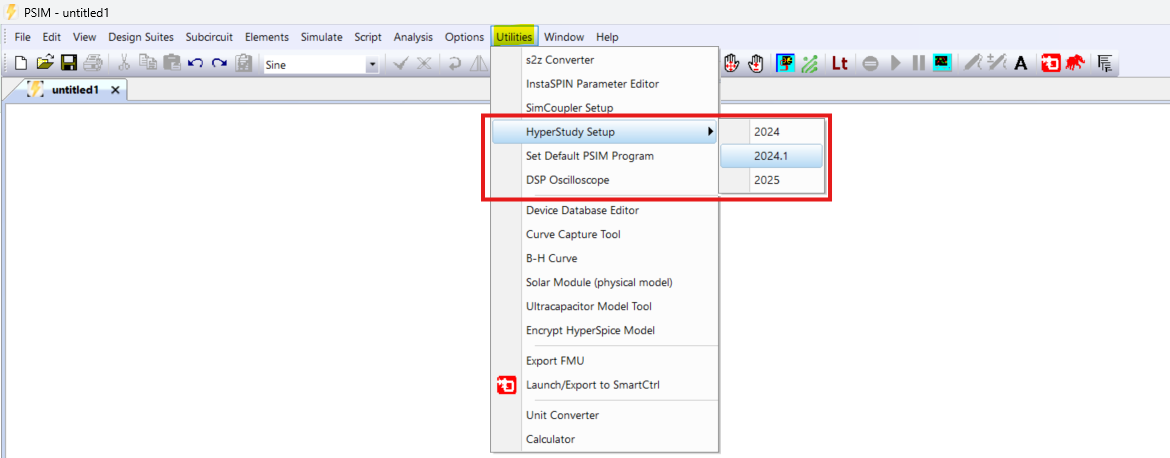Click the hand icon with plus arrows
The width and height of the screenshot is (1170, 458).
coord(732,64)
